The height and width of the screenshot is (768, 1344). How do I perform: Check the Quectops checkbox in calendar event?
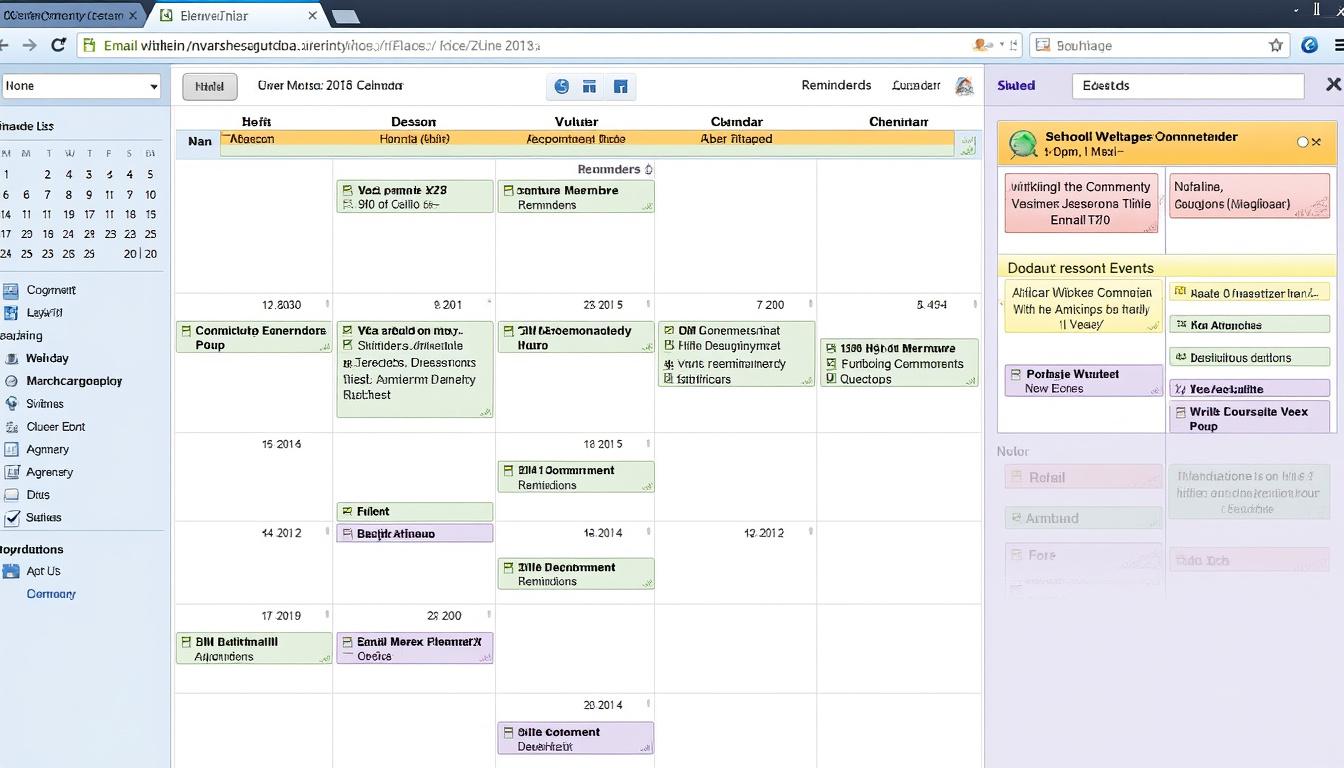[x=830, y=379]
